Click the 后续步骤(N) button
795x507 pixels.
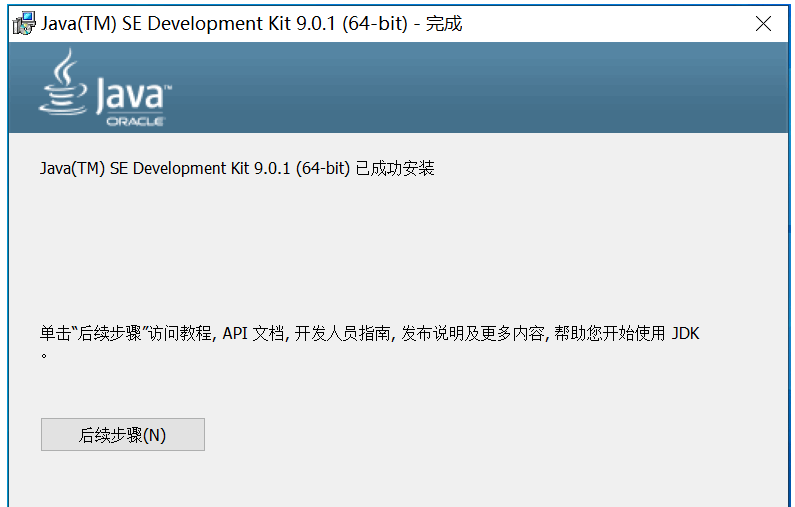tap(123, 434)
